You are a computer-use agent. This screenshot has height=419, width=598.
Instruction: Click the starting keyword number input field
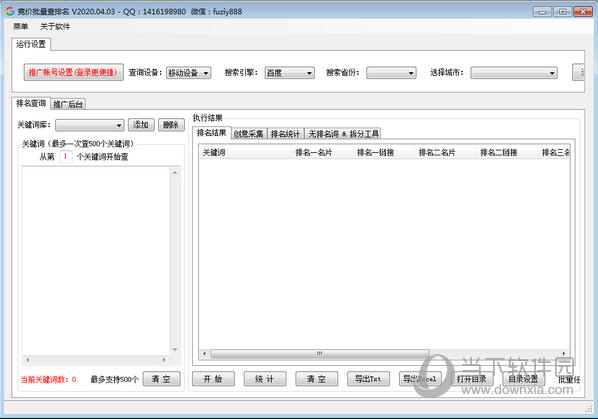click(x=66, y=156)
